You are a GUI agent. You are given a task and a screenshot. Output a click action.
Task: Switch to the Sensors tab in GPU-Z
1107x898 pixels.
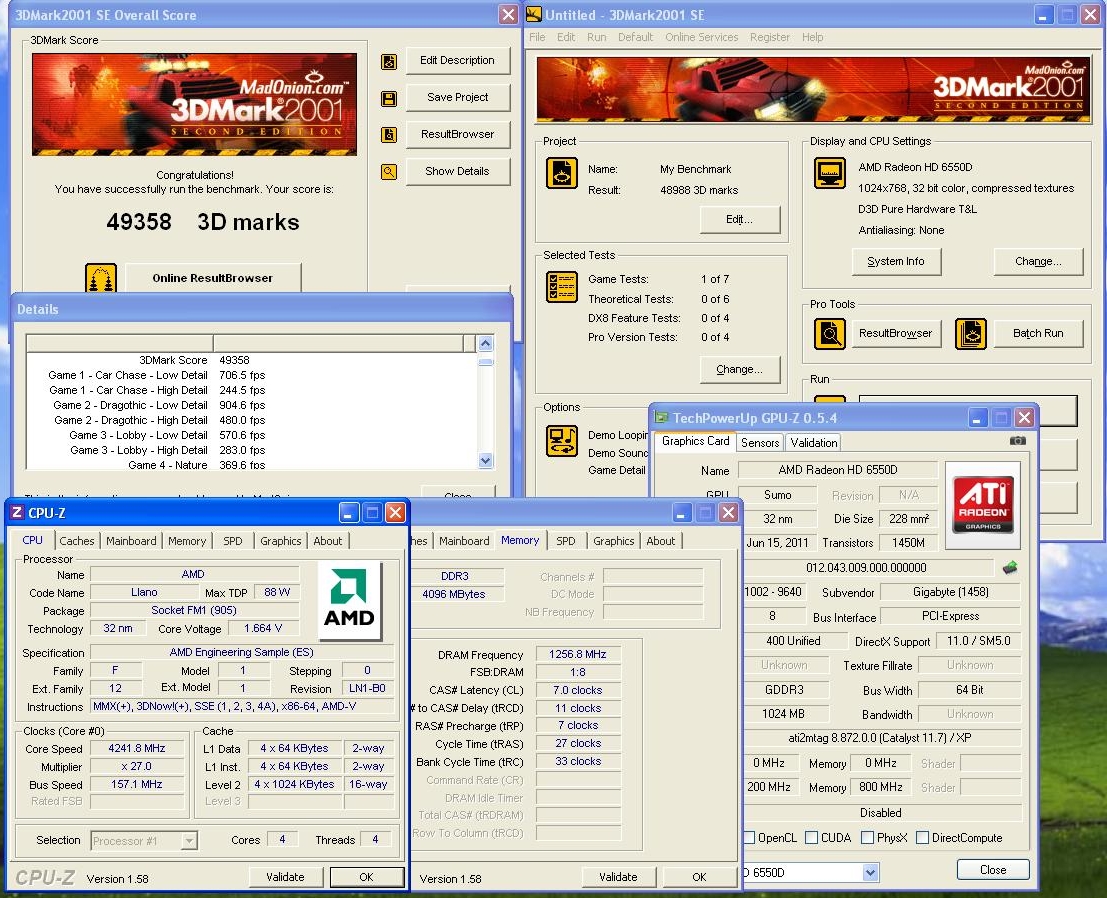click(x=760, y=442)
